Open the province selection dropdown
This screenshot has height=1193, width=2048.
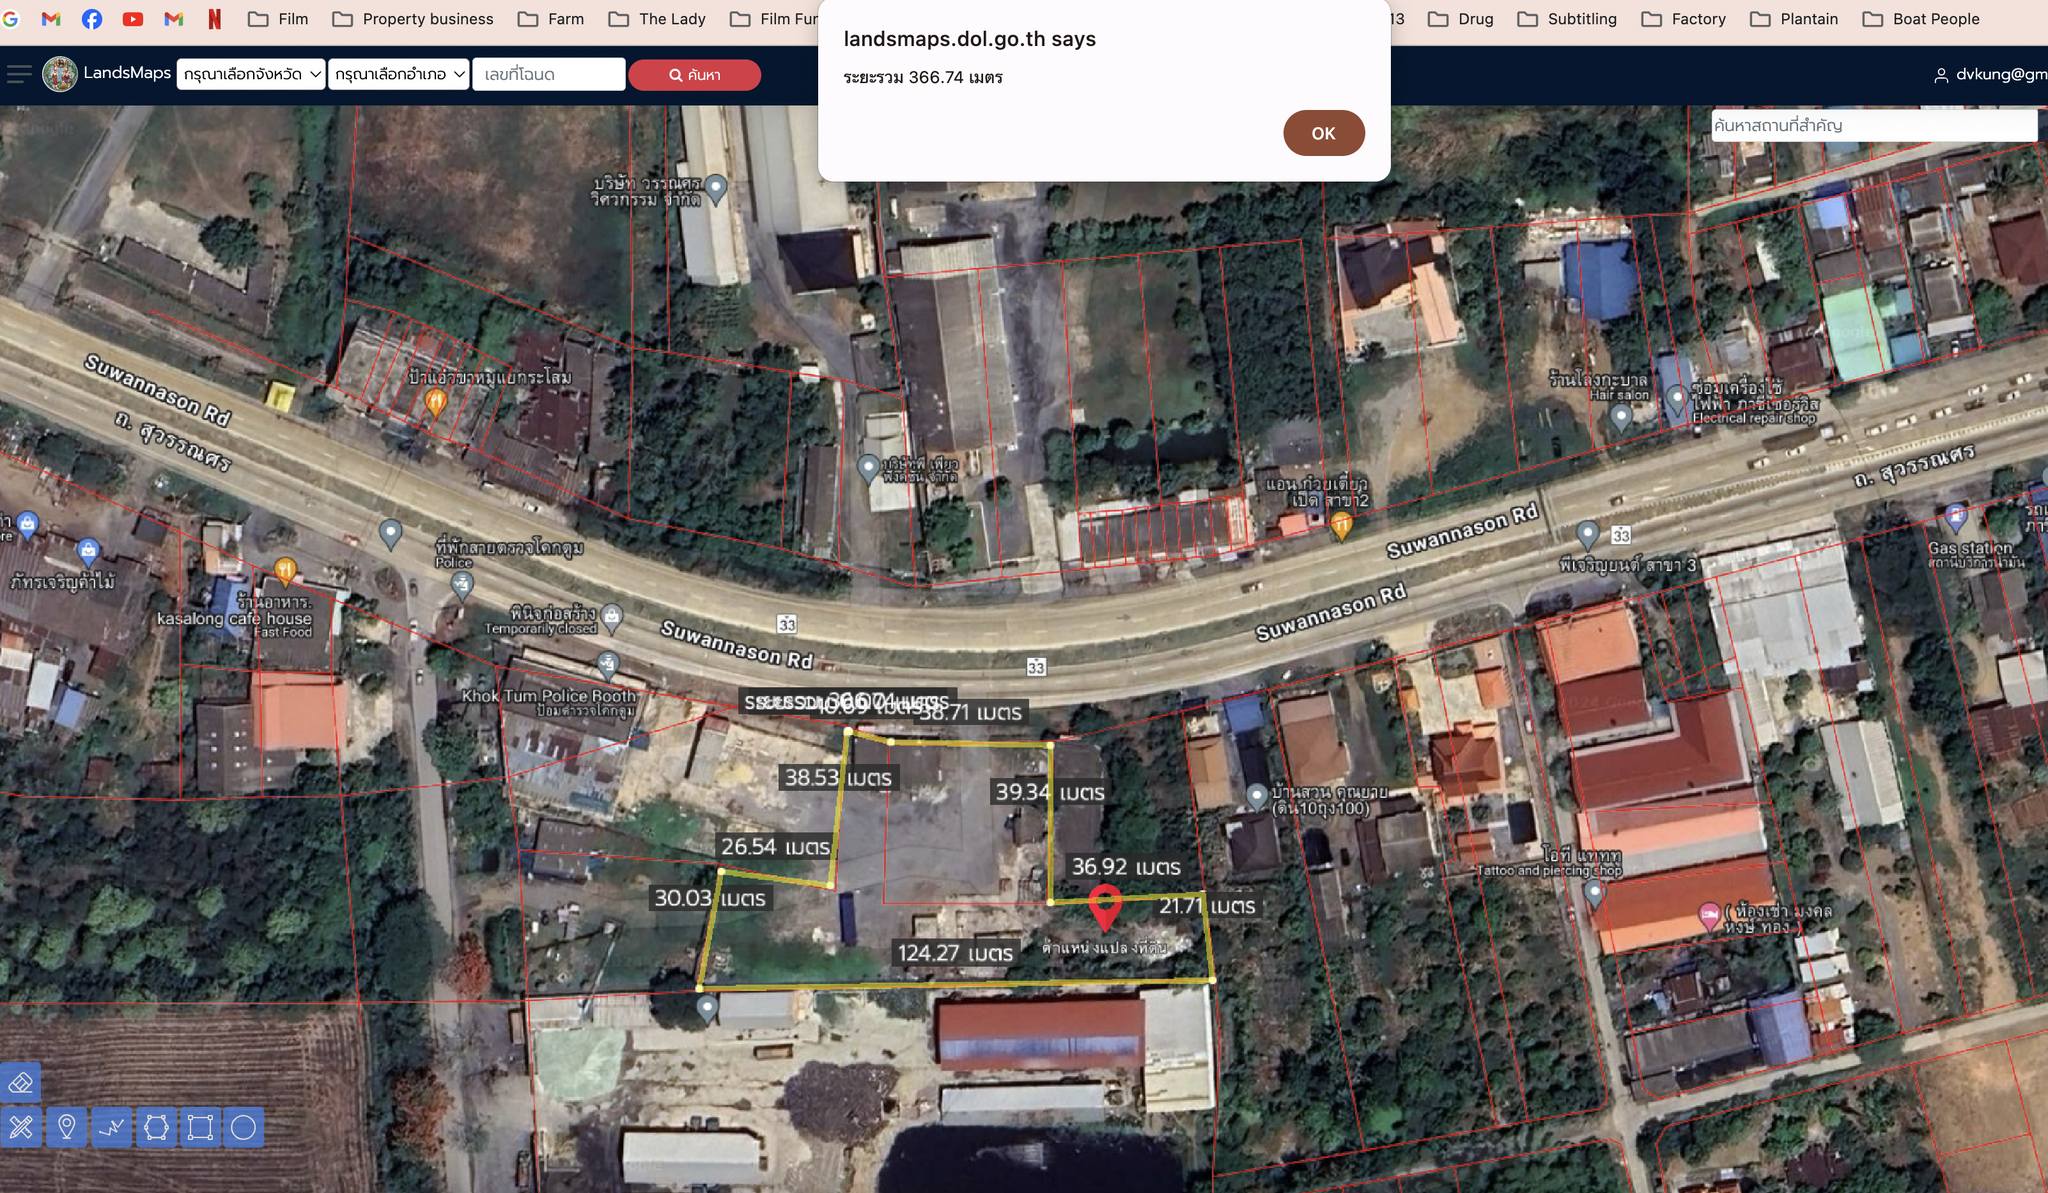[251, 74]
